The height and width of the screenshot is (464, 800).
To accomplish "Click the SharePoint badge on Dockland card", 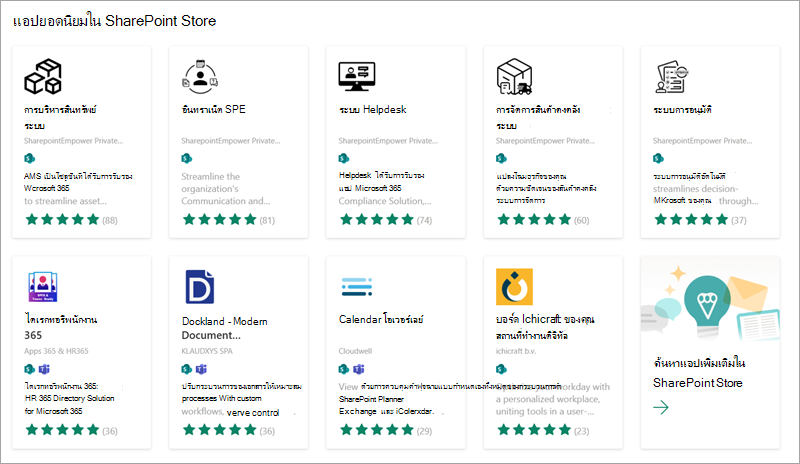I will coord(187,369).
